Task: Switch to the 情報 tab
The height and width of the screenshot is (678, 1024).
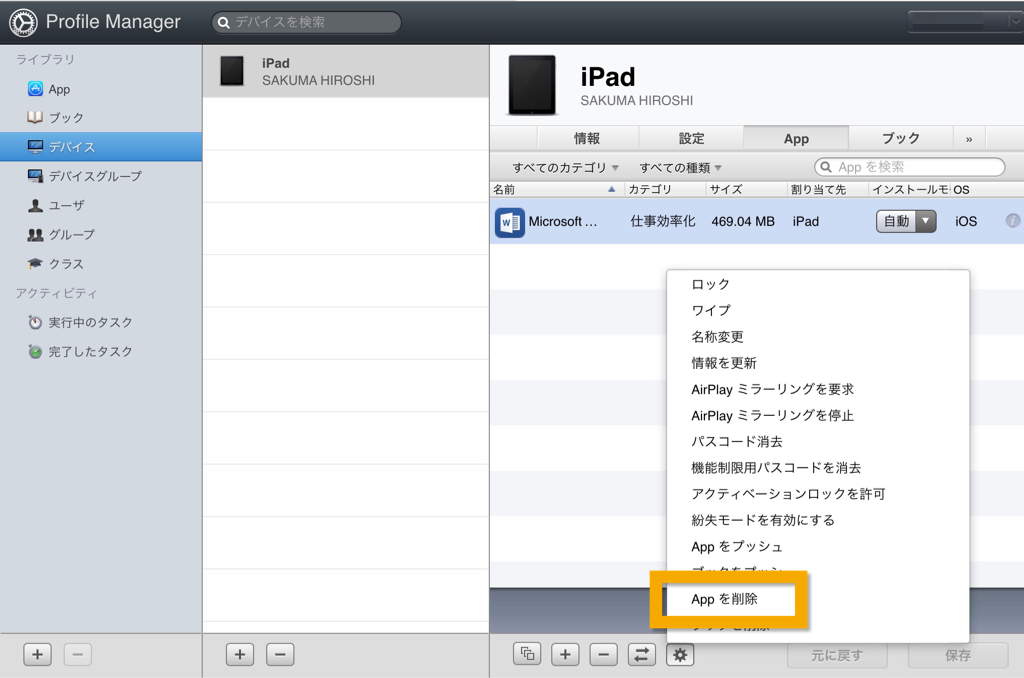Action: point(586,138)
